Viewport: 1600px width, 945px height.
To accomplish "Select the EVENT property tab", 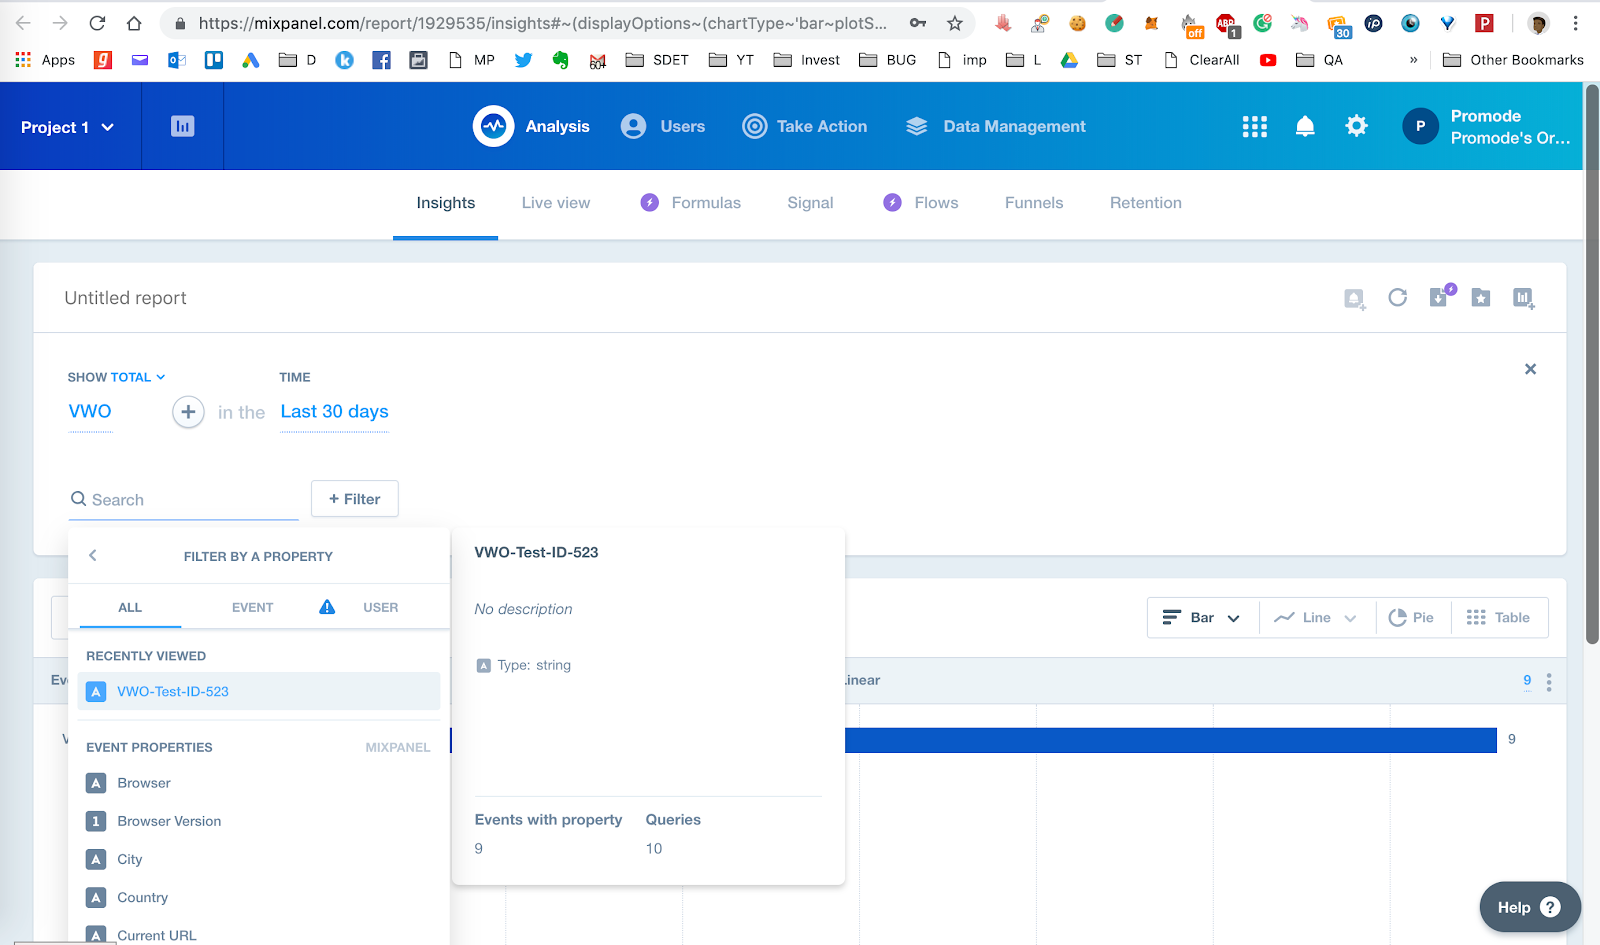I will (x=252, y=607).
